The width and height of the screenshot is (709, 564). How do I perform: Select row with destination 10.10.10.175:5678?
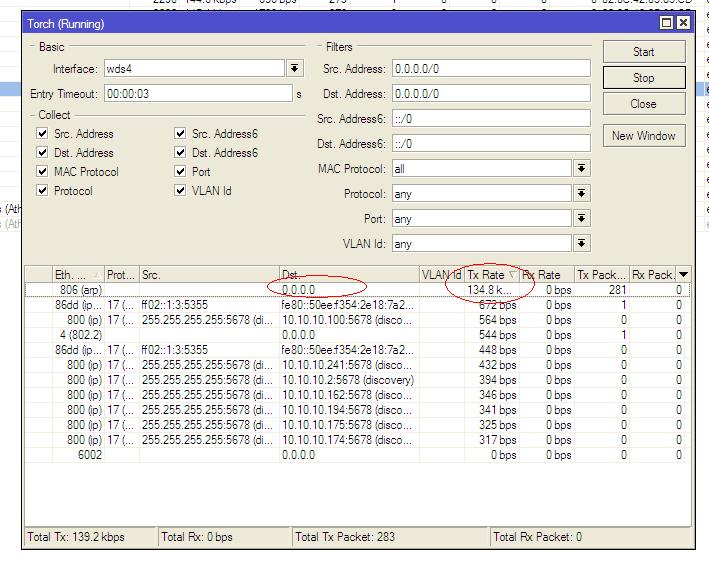[x=357, y=425]
